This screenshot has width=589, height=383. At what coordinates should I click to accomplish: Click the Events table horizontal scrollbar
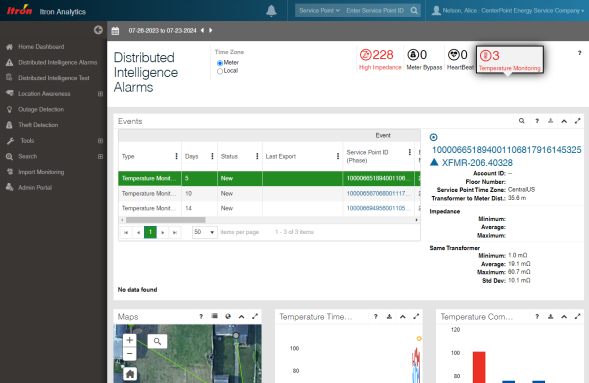tap(165, 220)
